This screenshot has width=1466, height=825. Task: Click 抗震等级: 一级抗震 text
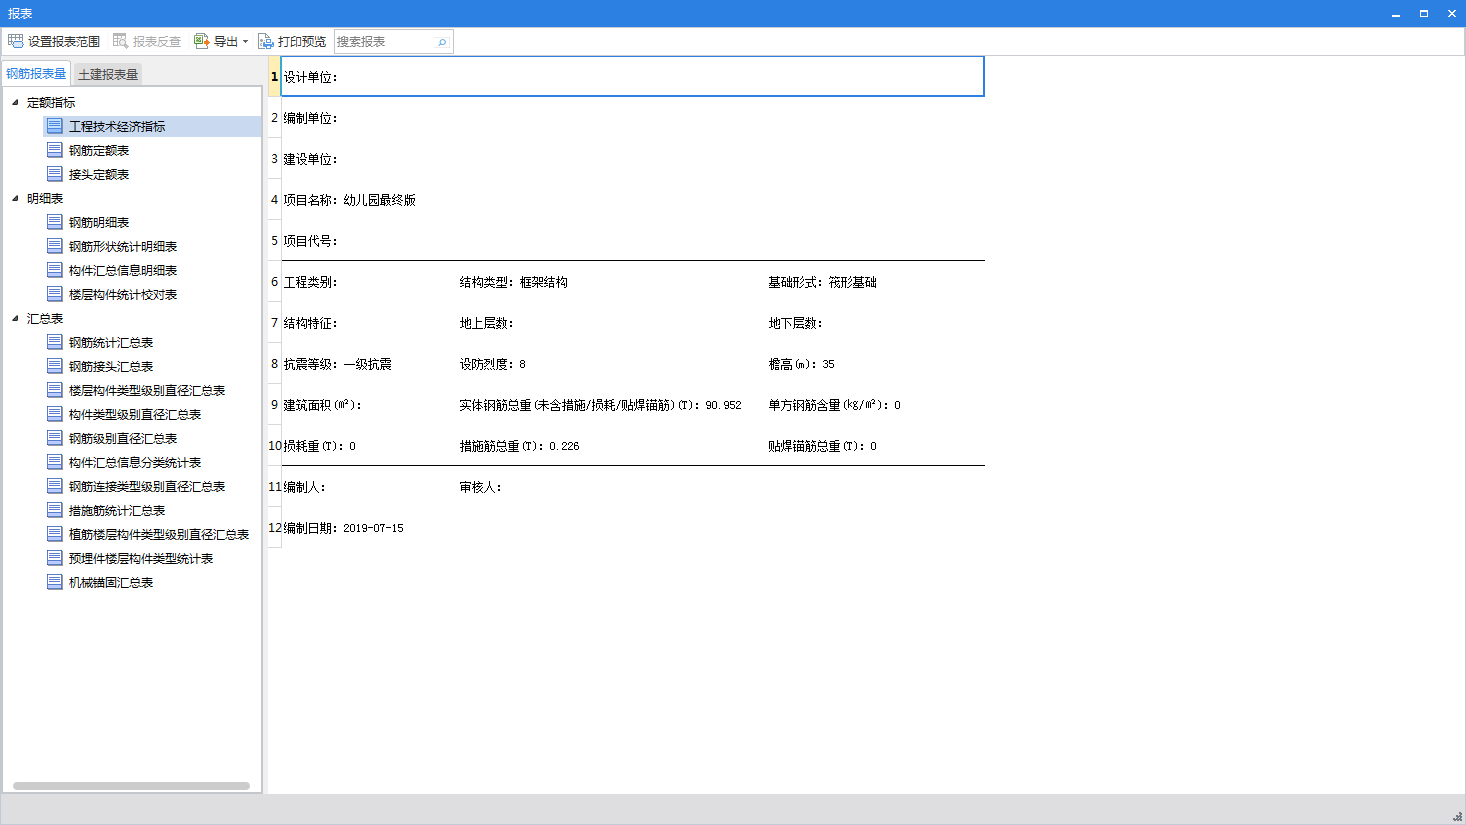(338, 364)
